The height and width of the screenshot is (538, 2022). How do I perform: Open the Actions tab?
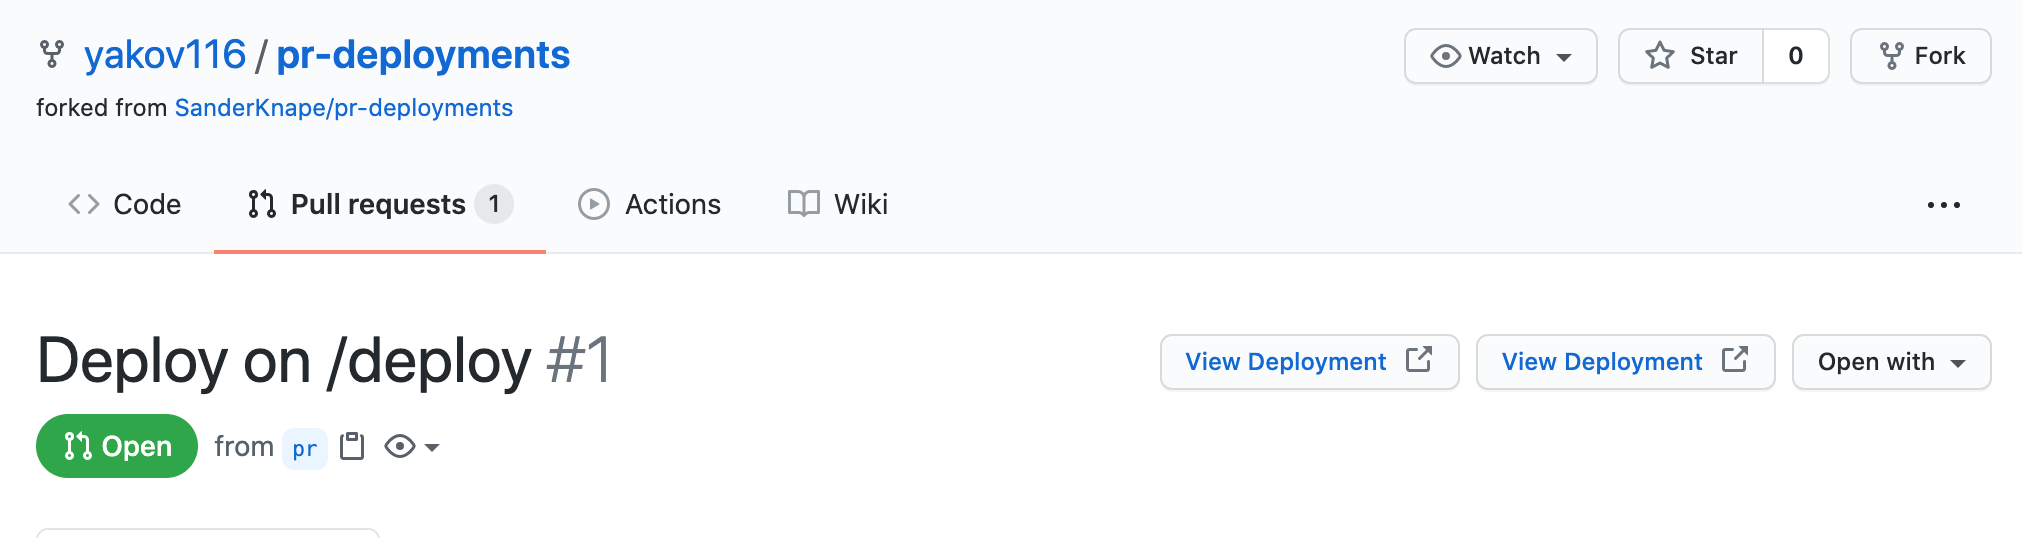(672, 204)
